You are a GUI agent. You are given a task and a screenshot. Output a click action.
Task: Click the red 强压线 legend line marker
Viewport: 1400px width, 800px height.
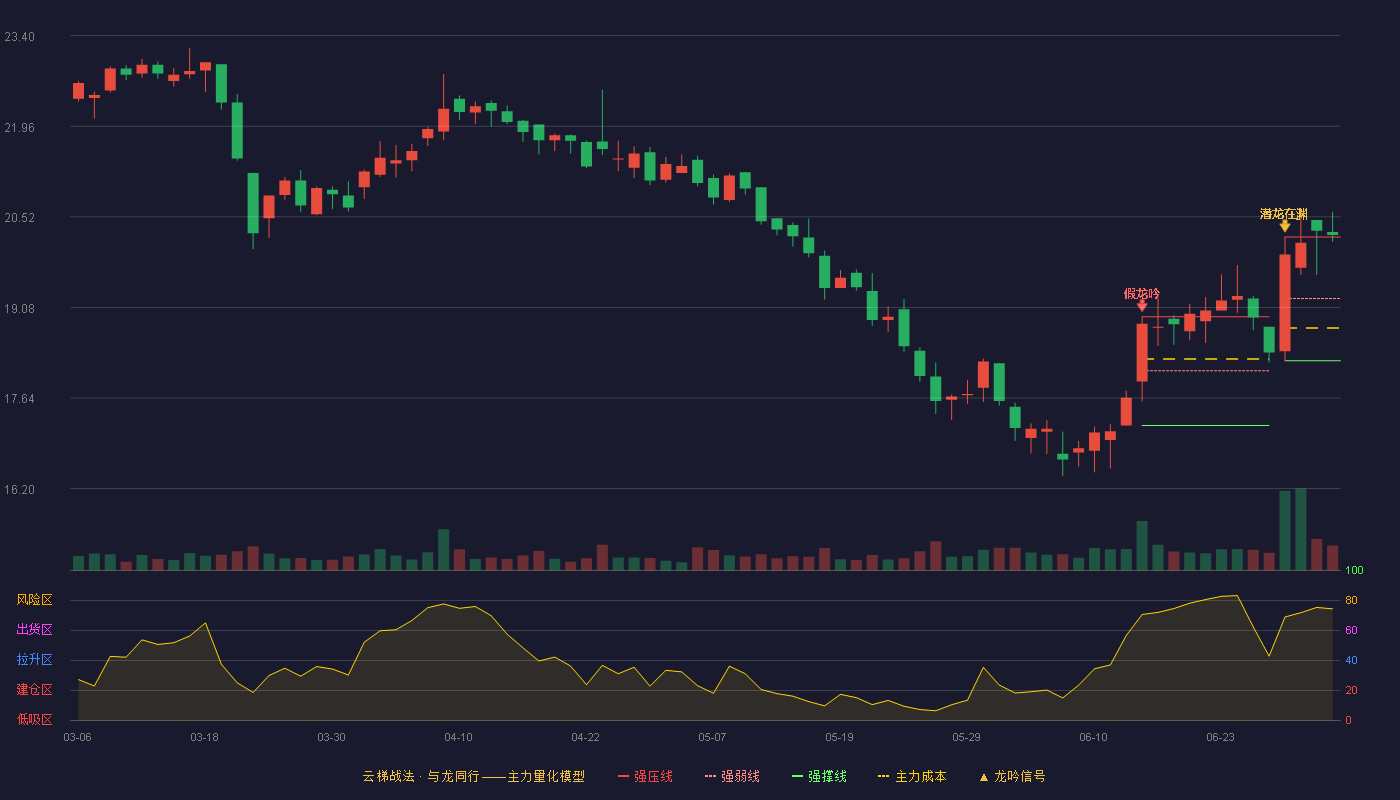tap(624, 777)
